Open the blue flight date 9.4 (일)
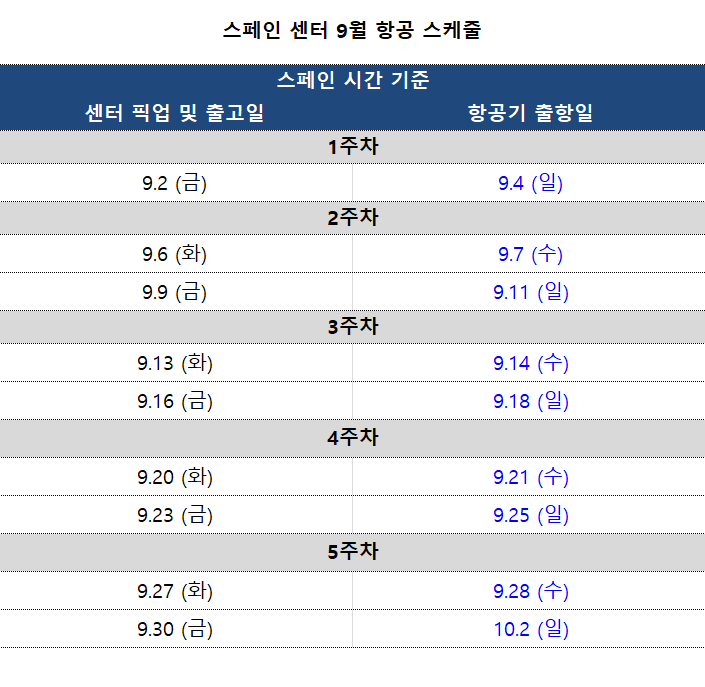 [x=531, y=183]
